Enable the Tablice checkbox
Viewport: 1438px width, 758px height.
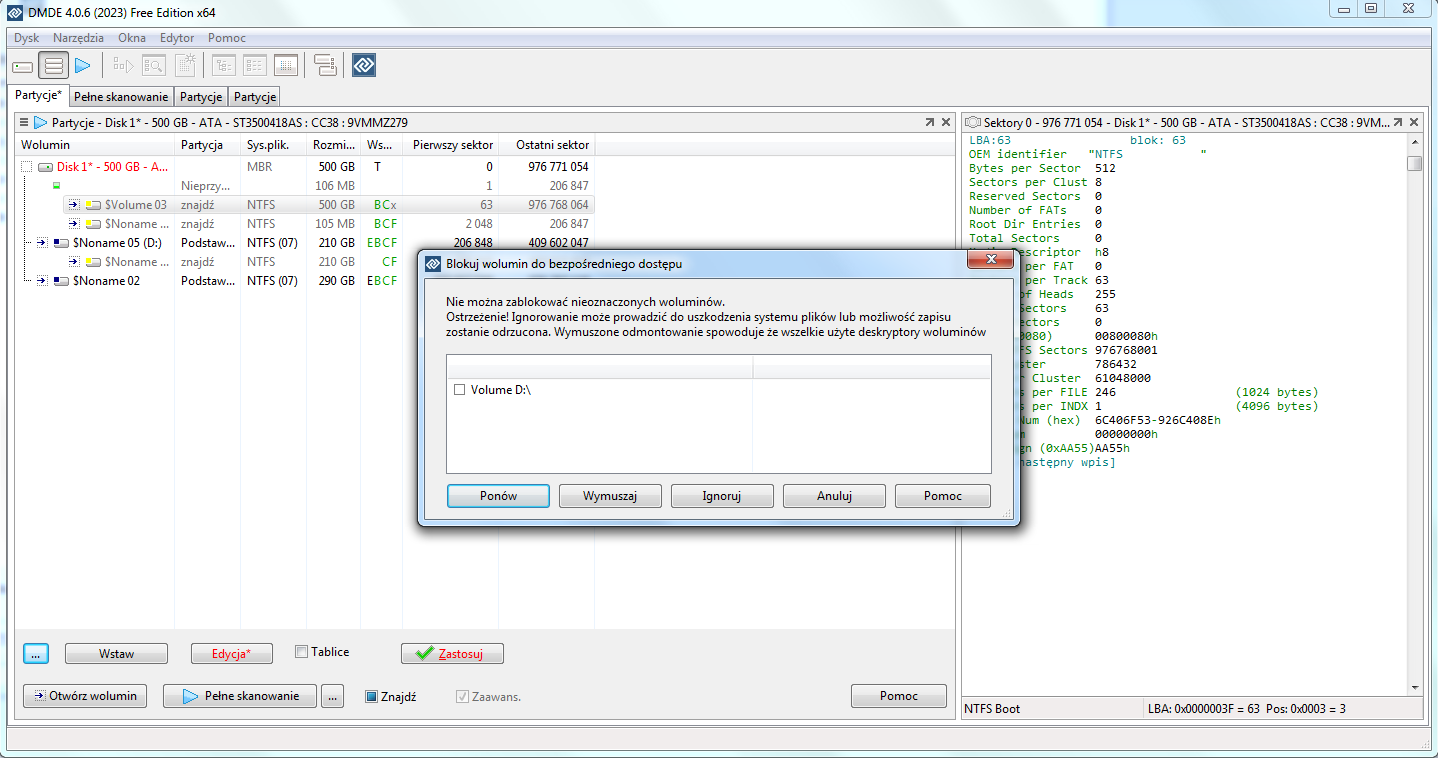[301, 652]
